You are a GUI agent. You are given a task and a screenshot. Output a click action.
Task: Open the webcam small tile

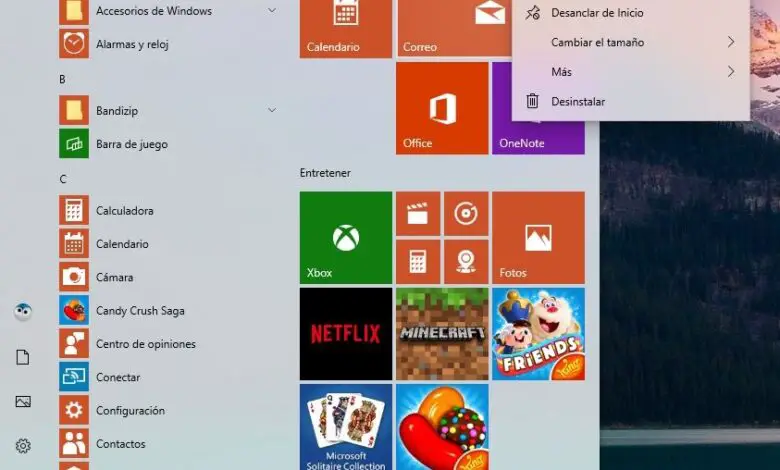tap(466, 262)
